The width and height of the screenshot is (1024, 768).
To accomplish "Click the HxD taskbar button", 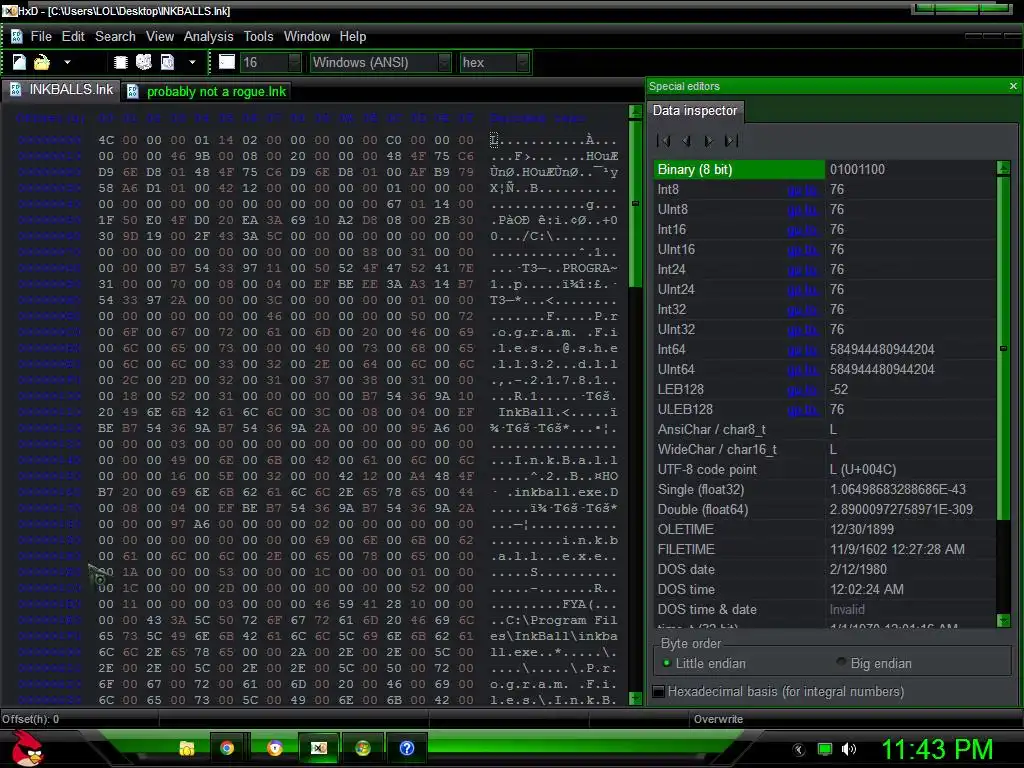I will (319, 748).
